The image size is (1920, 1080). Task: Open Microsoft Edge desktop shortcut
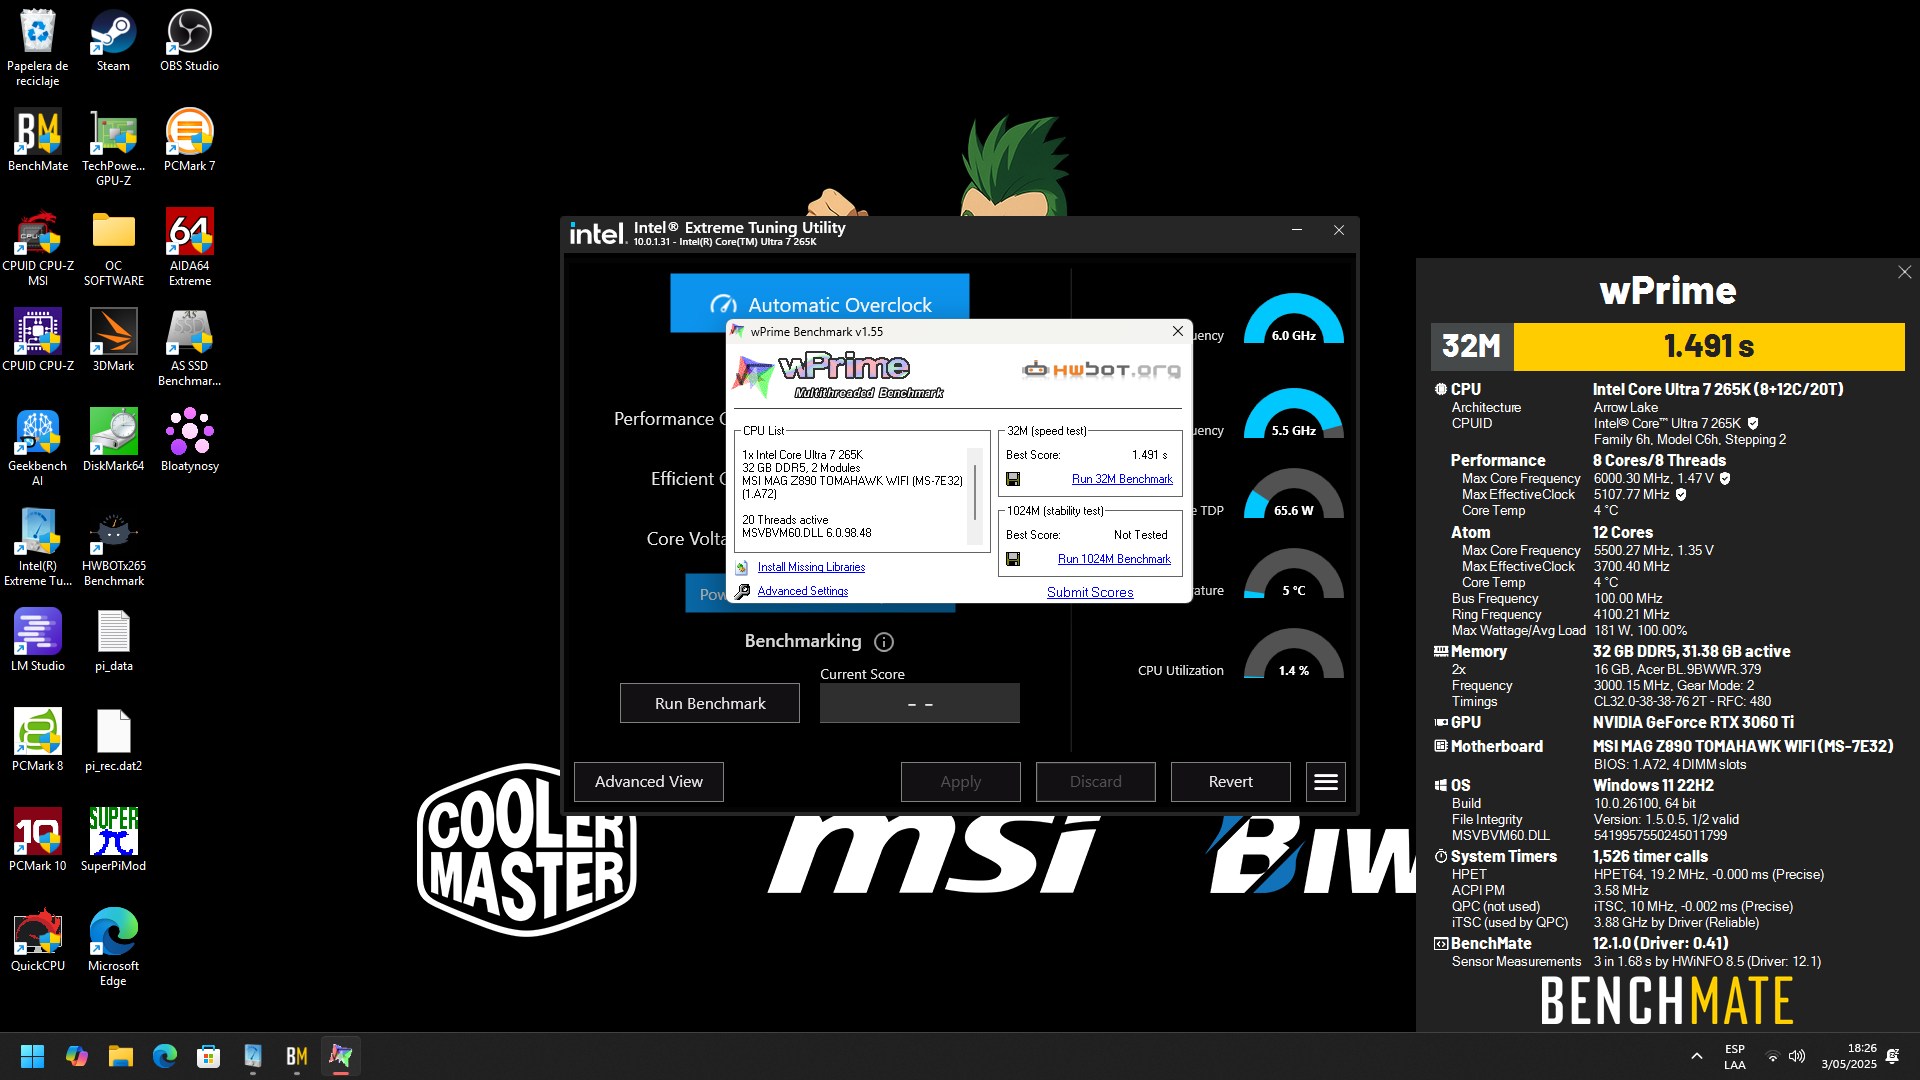point(113,948)
